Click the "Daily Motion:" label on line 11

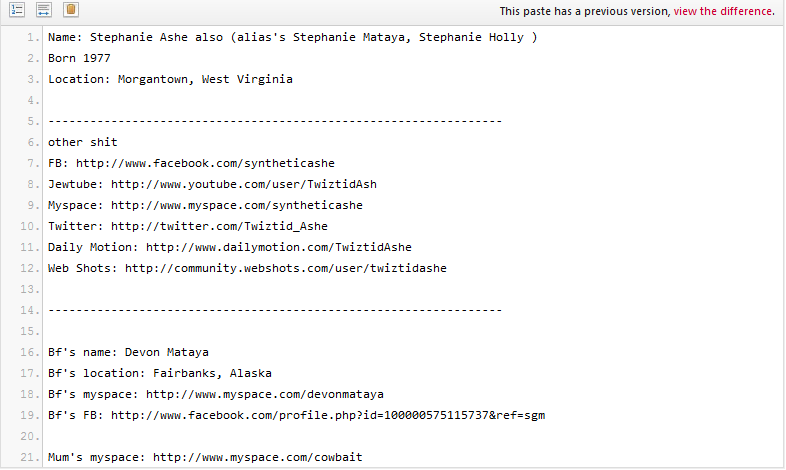[93, 247]
